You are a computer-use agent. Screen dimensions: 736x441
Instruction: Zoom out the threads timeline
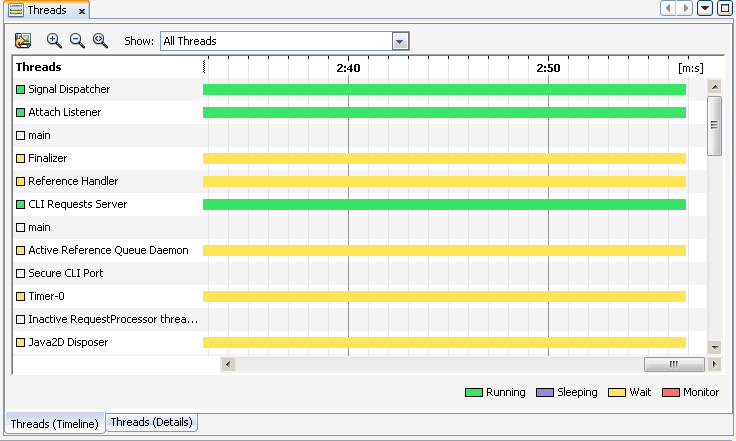click(x=77, y=41)
